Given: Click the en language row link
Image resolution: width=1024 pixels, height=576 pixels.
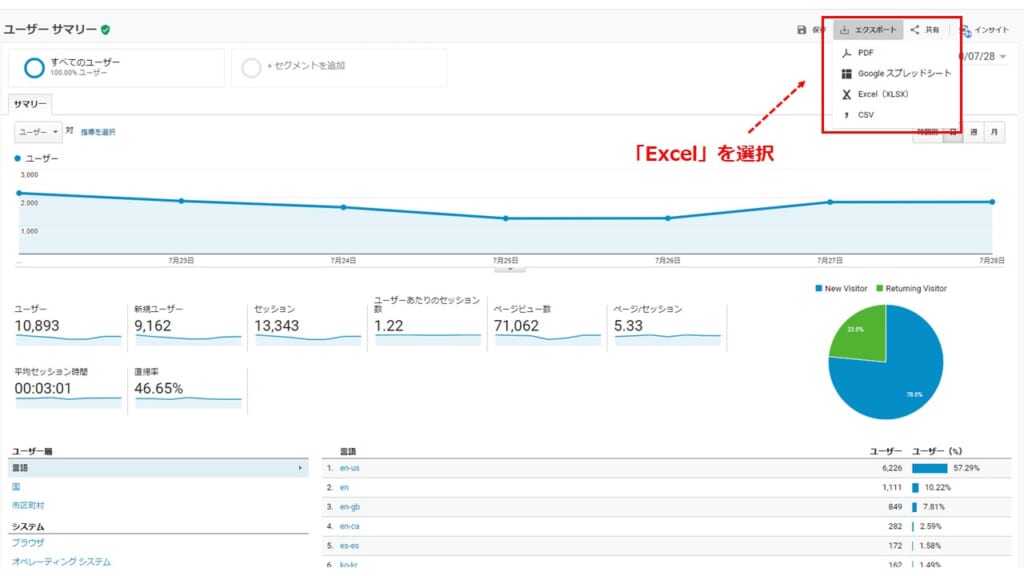Looking at the screenshot, I should click(344, 488).
